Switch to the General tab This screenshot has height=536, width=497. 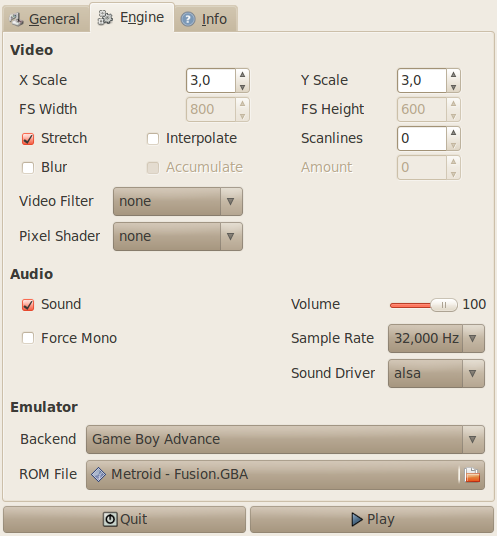(x=46, y=19)
